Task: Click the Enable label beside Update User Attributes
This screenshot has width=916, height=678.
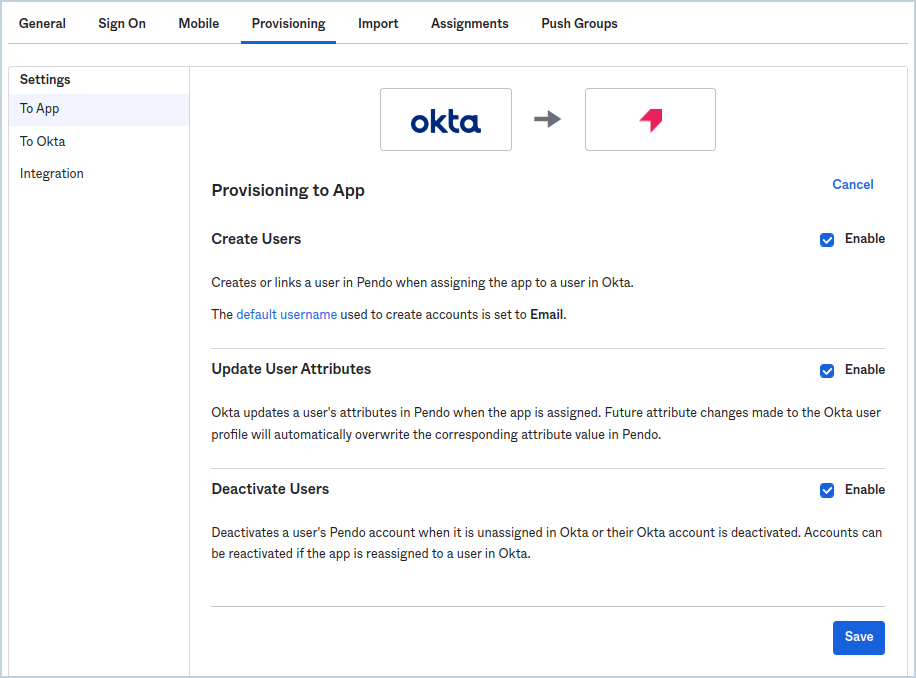Action: pos(865,370)
